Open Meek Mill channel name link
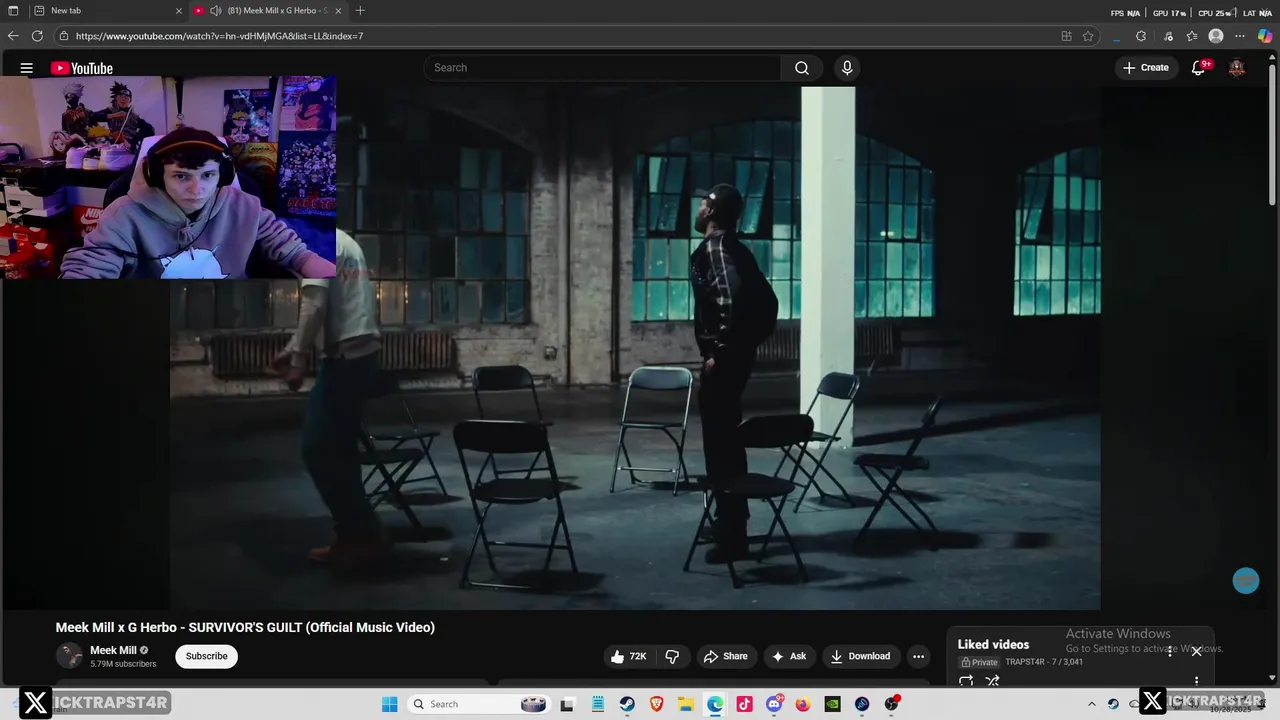 [113, 650]
